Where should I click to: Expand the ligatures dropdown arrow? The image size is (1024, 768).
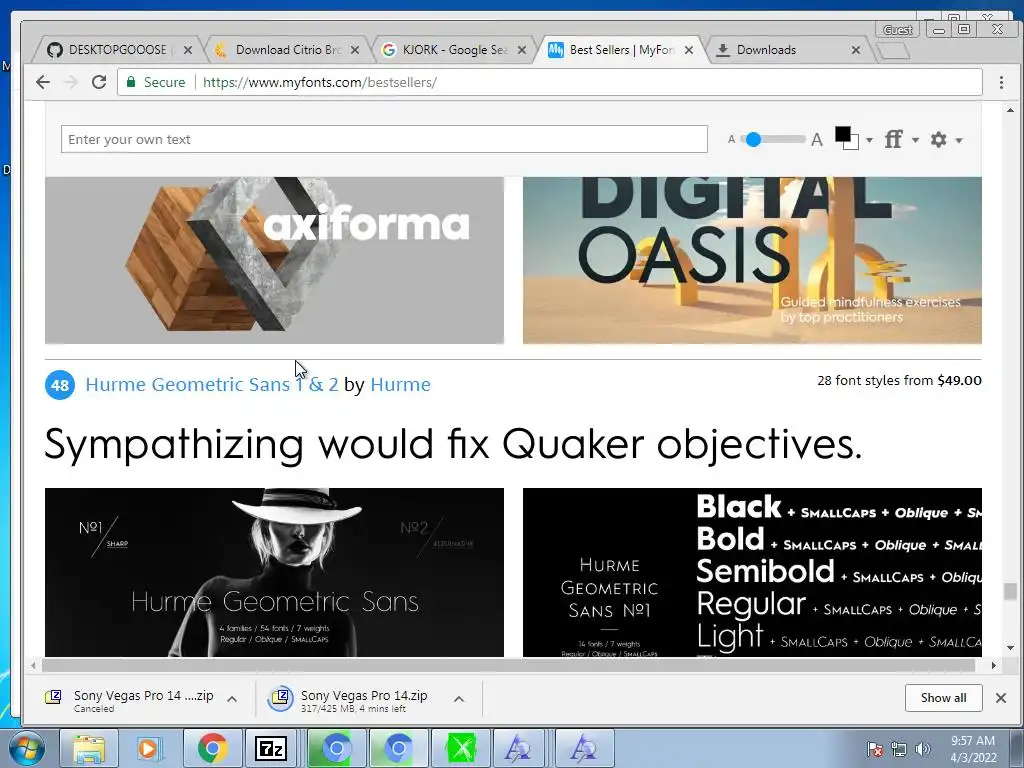pos(915,140)
